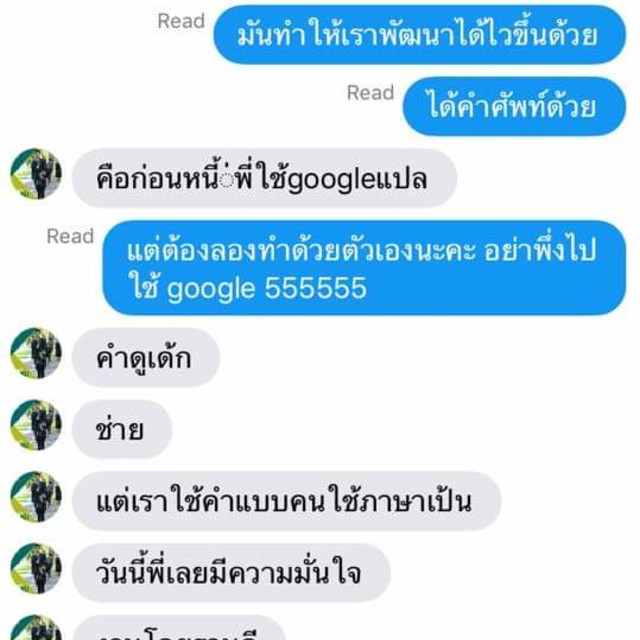
Task: Tap the word 'google' in the blue bubble
Action: pyautogui.click(x=211, y=290)
